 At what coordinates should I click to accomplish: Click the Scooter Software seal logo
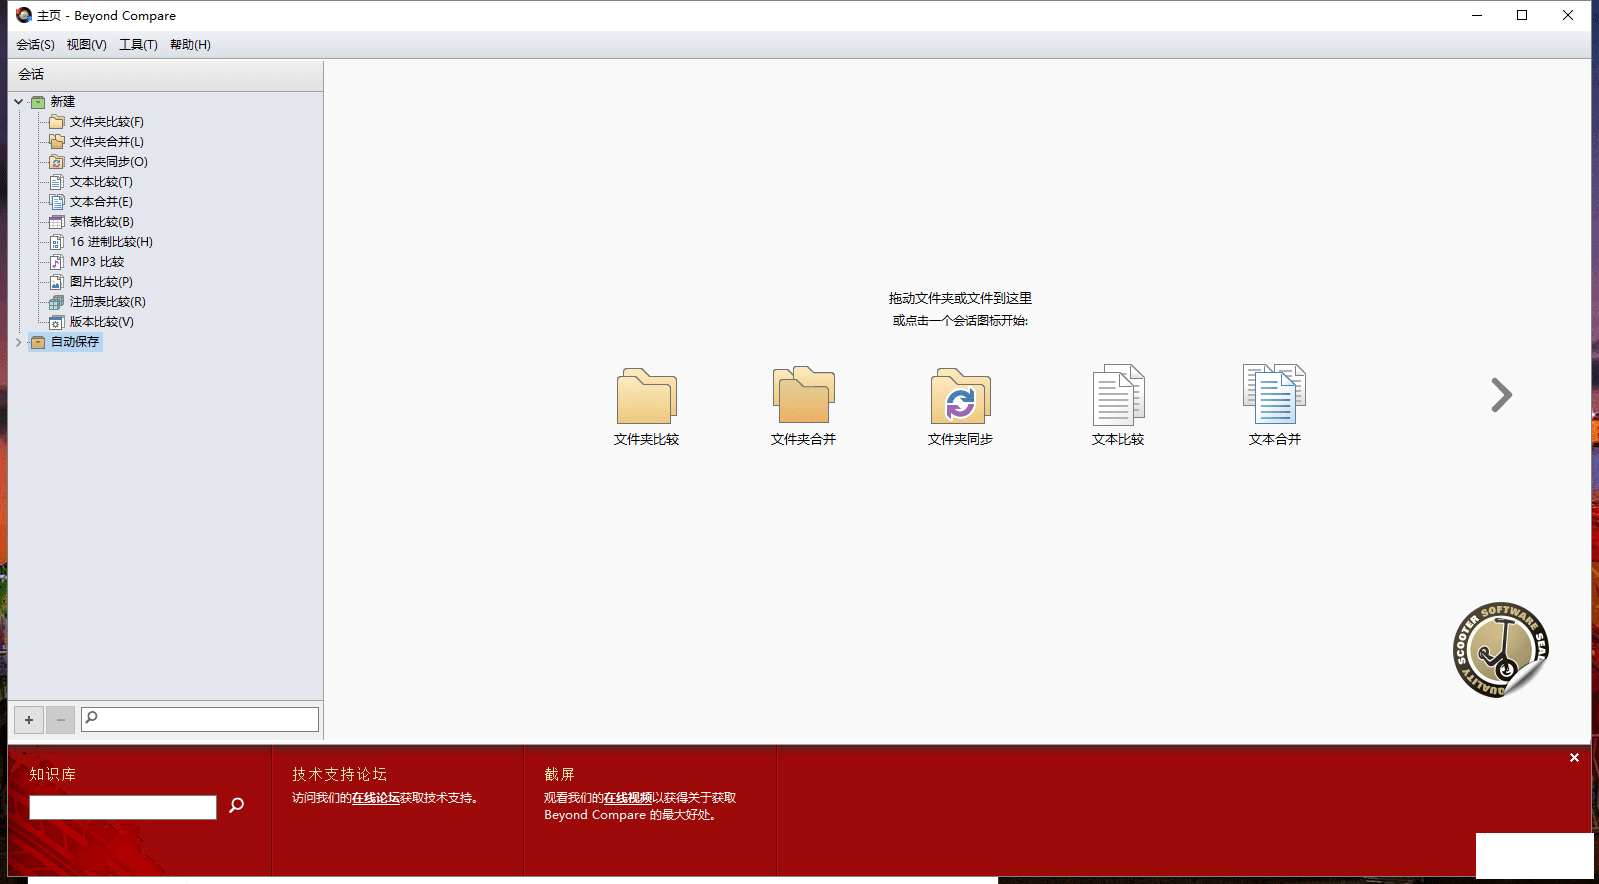[1499, 650]
